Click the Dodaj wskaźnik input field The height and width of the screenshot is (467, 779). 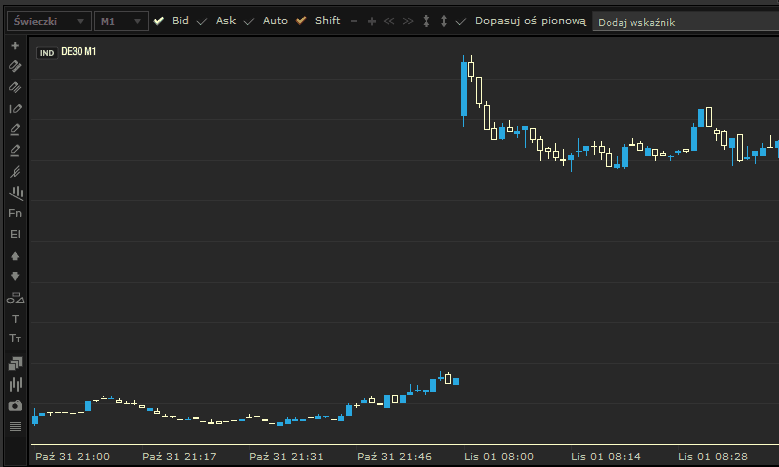pyautogui.click(x=684, y=22)
